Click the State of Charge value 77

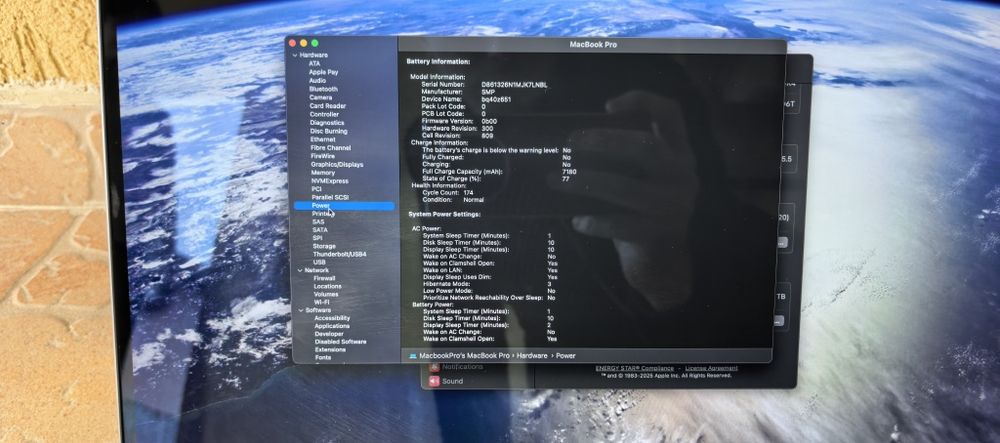[x=566, y=179]
